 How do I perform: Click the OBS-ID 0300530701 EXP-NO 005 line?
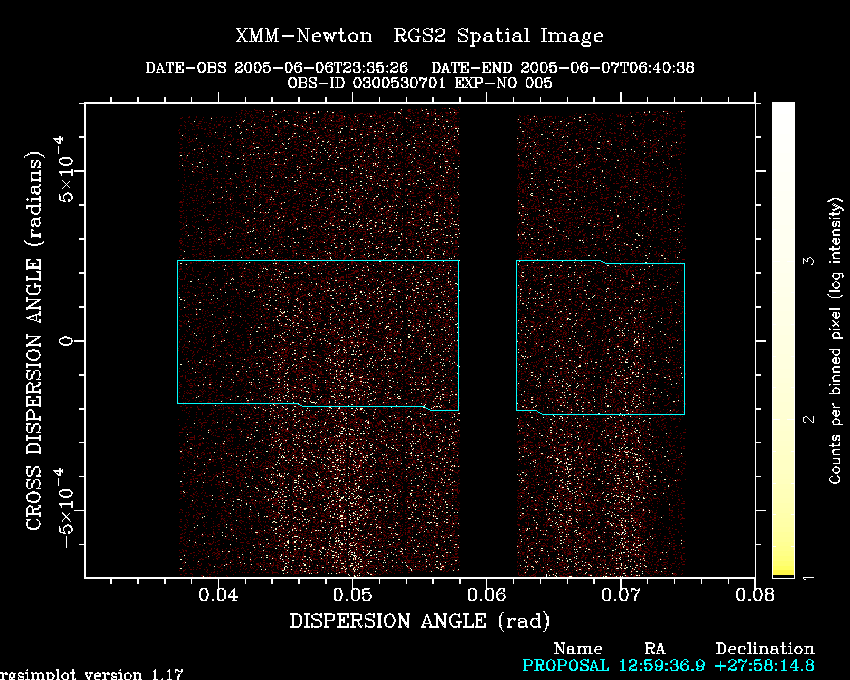pos(420,83)
